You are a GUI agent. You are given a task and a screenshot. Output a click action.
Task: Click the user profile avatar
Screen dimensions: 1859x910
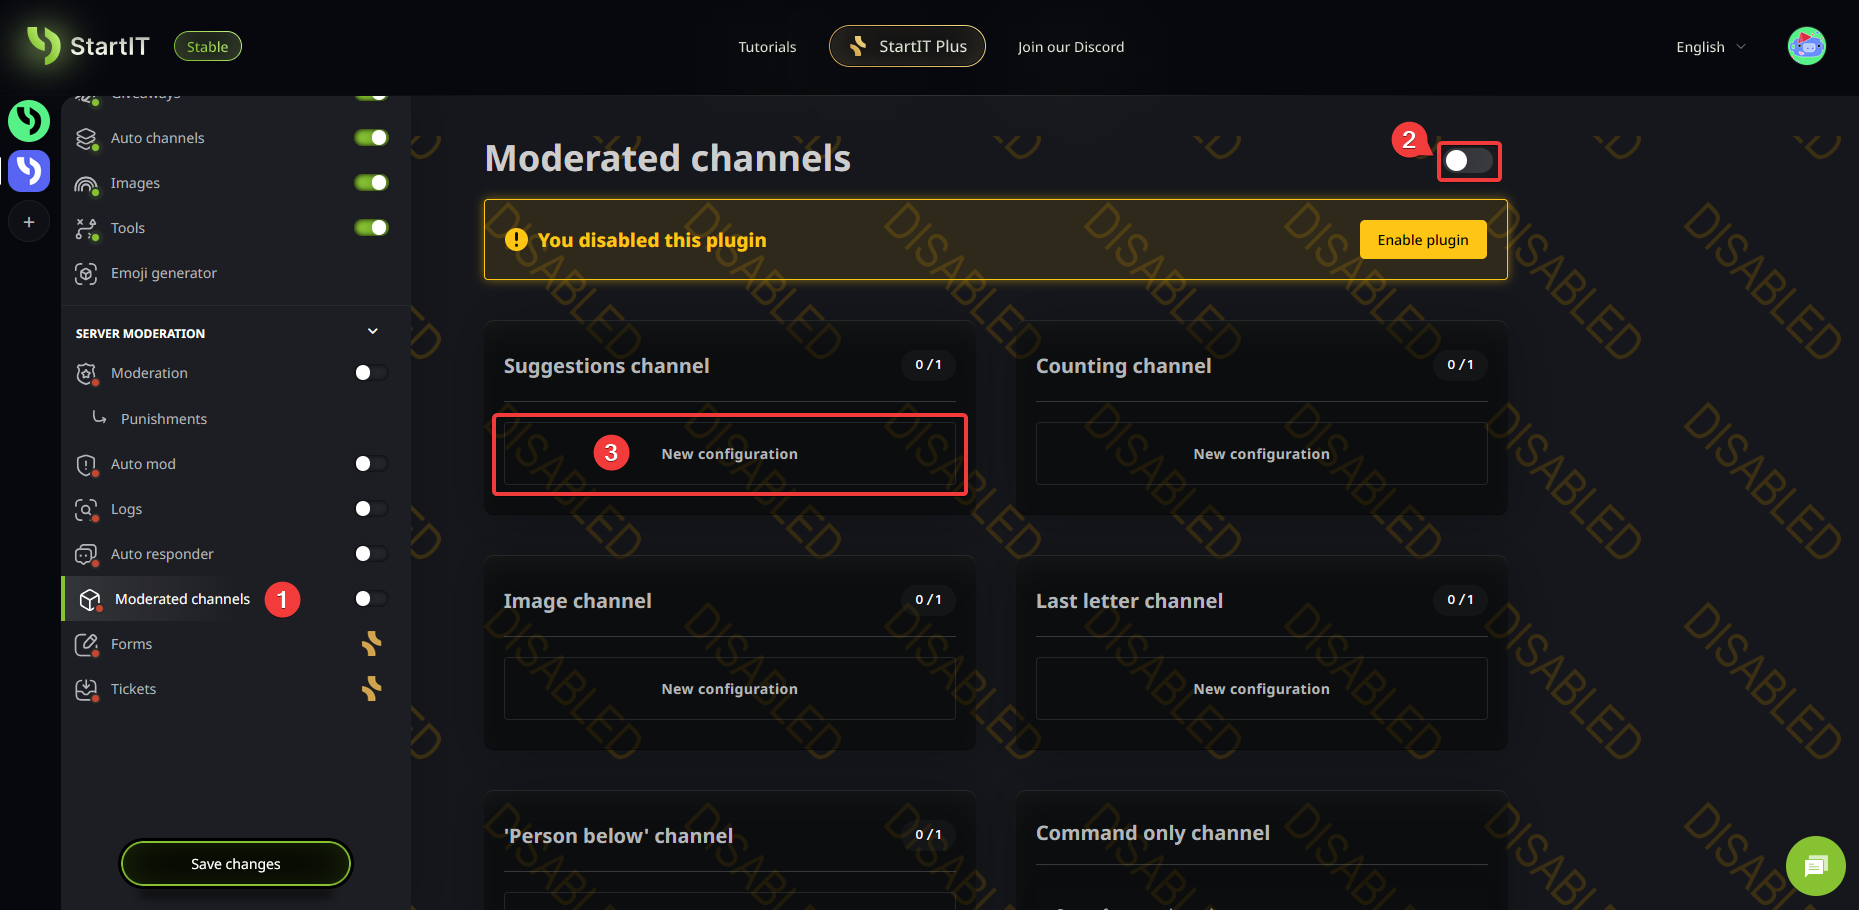coord(1806,46)
